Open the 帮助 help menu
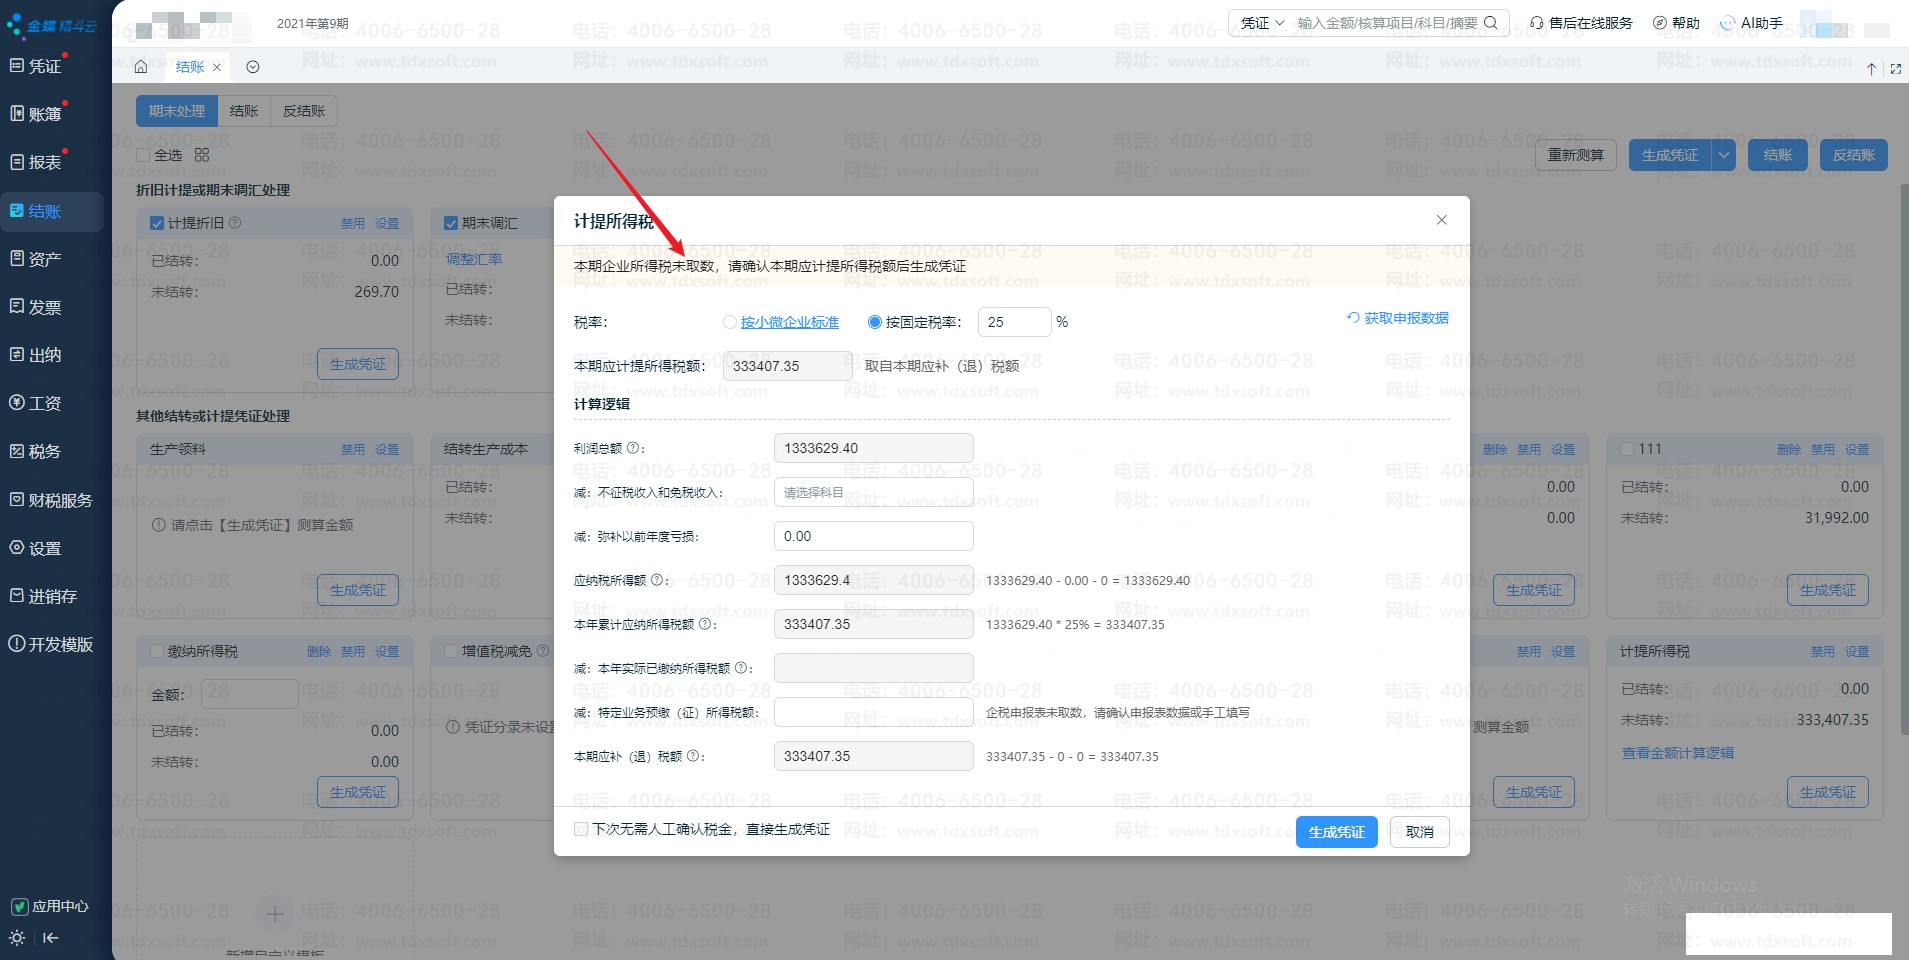This screenshot has width=1909, height=960. (x=1676, y=22)
